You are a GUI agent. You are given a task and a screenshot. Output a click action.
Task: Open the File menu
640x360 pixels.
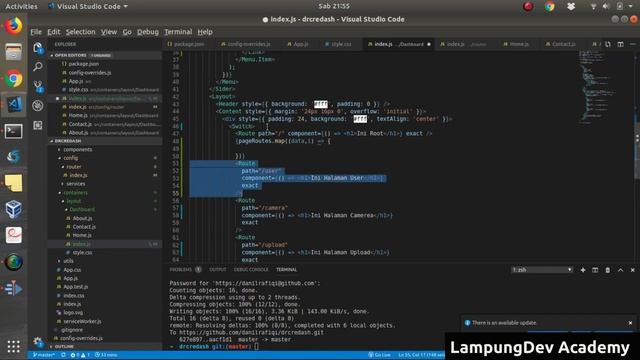[x=36, y=32]
